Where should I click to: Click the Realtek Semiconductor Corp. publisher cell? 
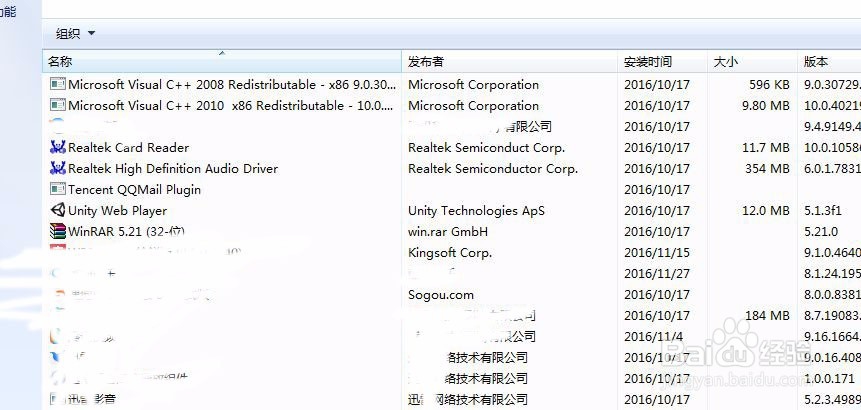(x=493, y=169)
